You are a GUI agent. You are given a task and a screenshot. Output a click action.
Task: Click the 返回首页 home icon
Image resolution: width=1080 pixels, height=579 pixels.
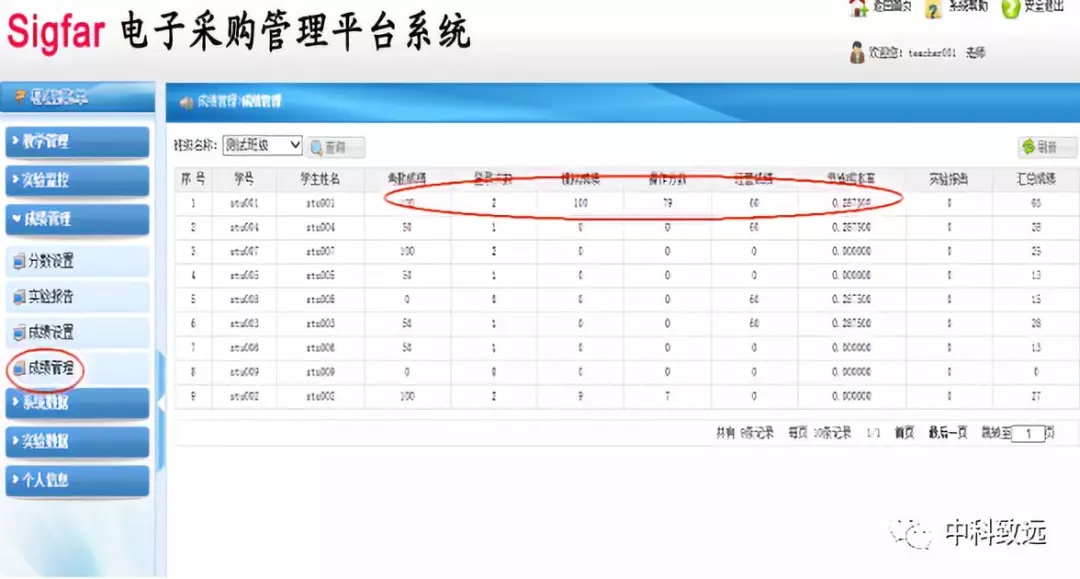click(x=857, y=8)
